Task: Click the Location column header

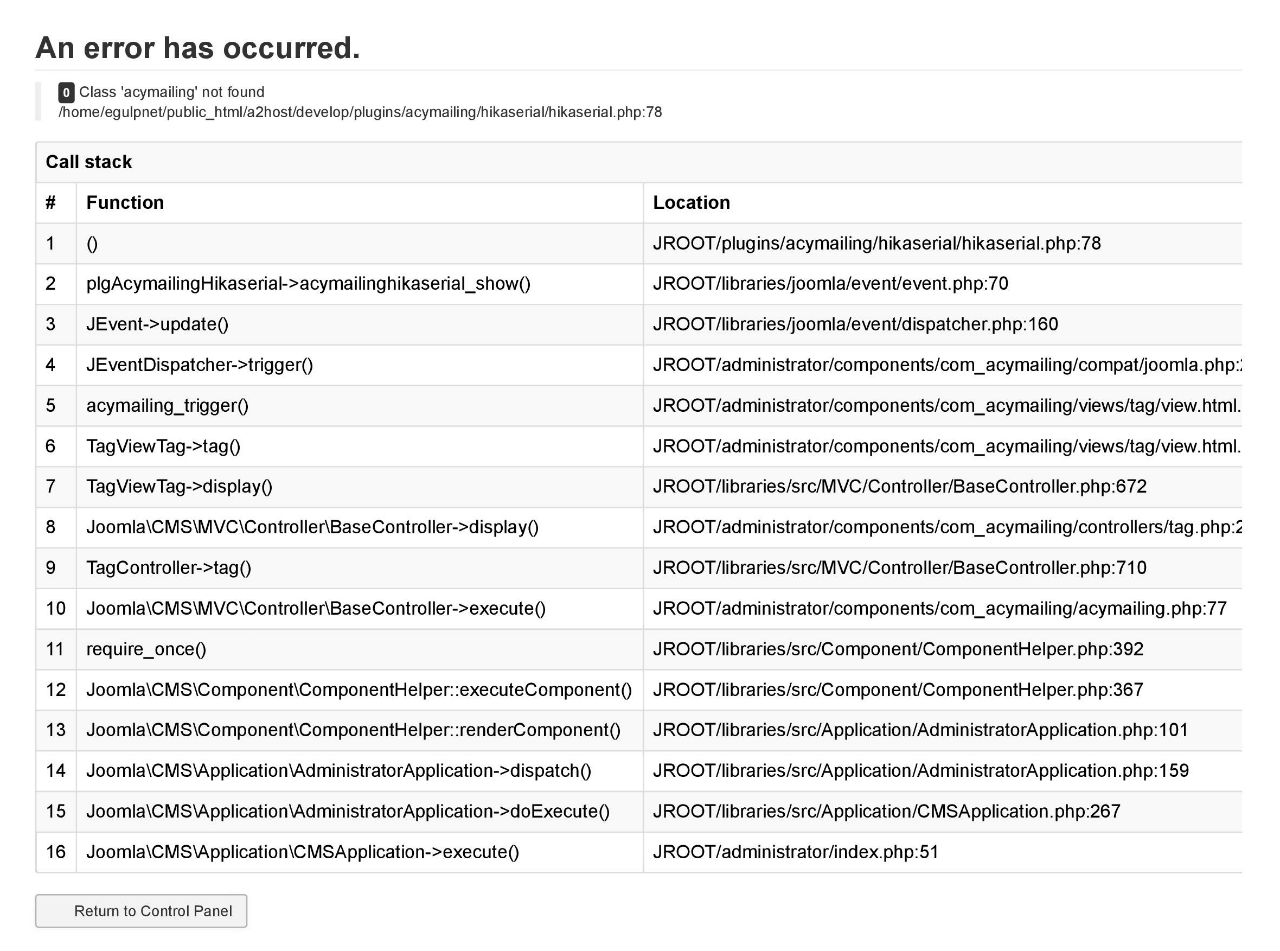Action: (691, 203)
